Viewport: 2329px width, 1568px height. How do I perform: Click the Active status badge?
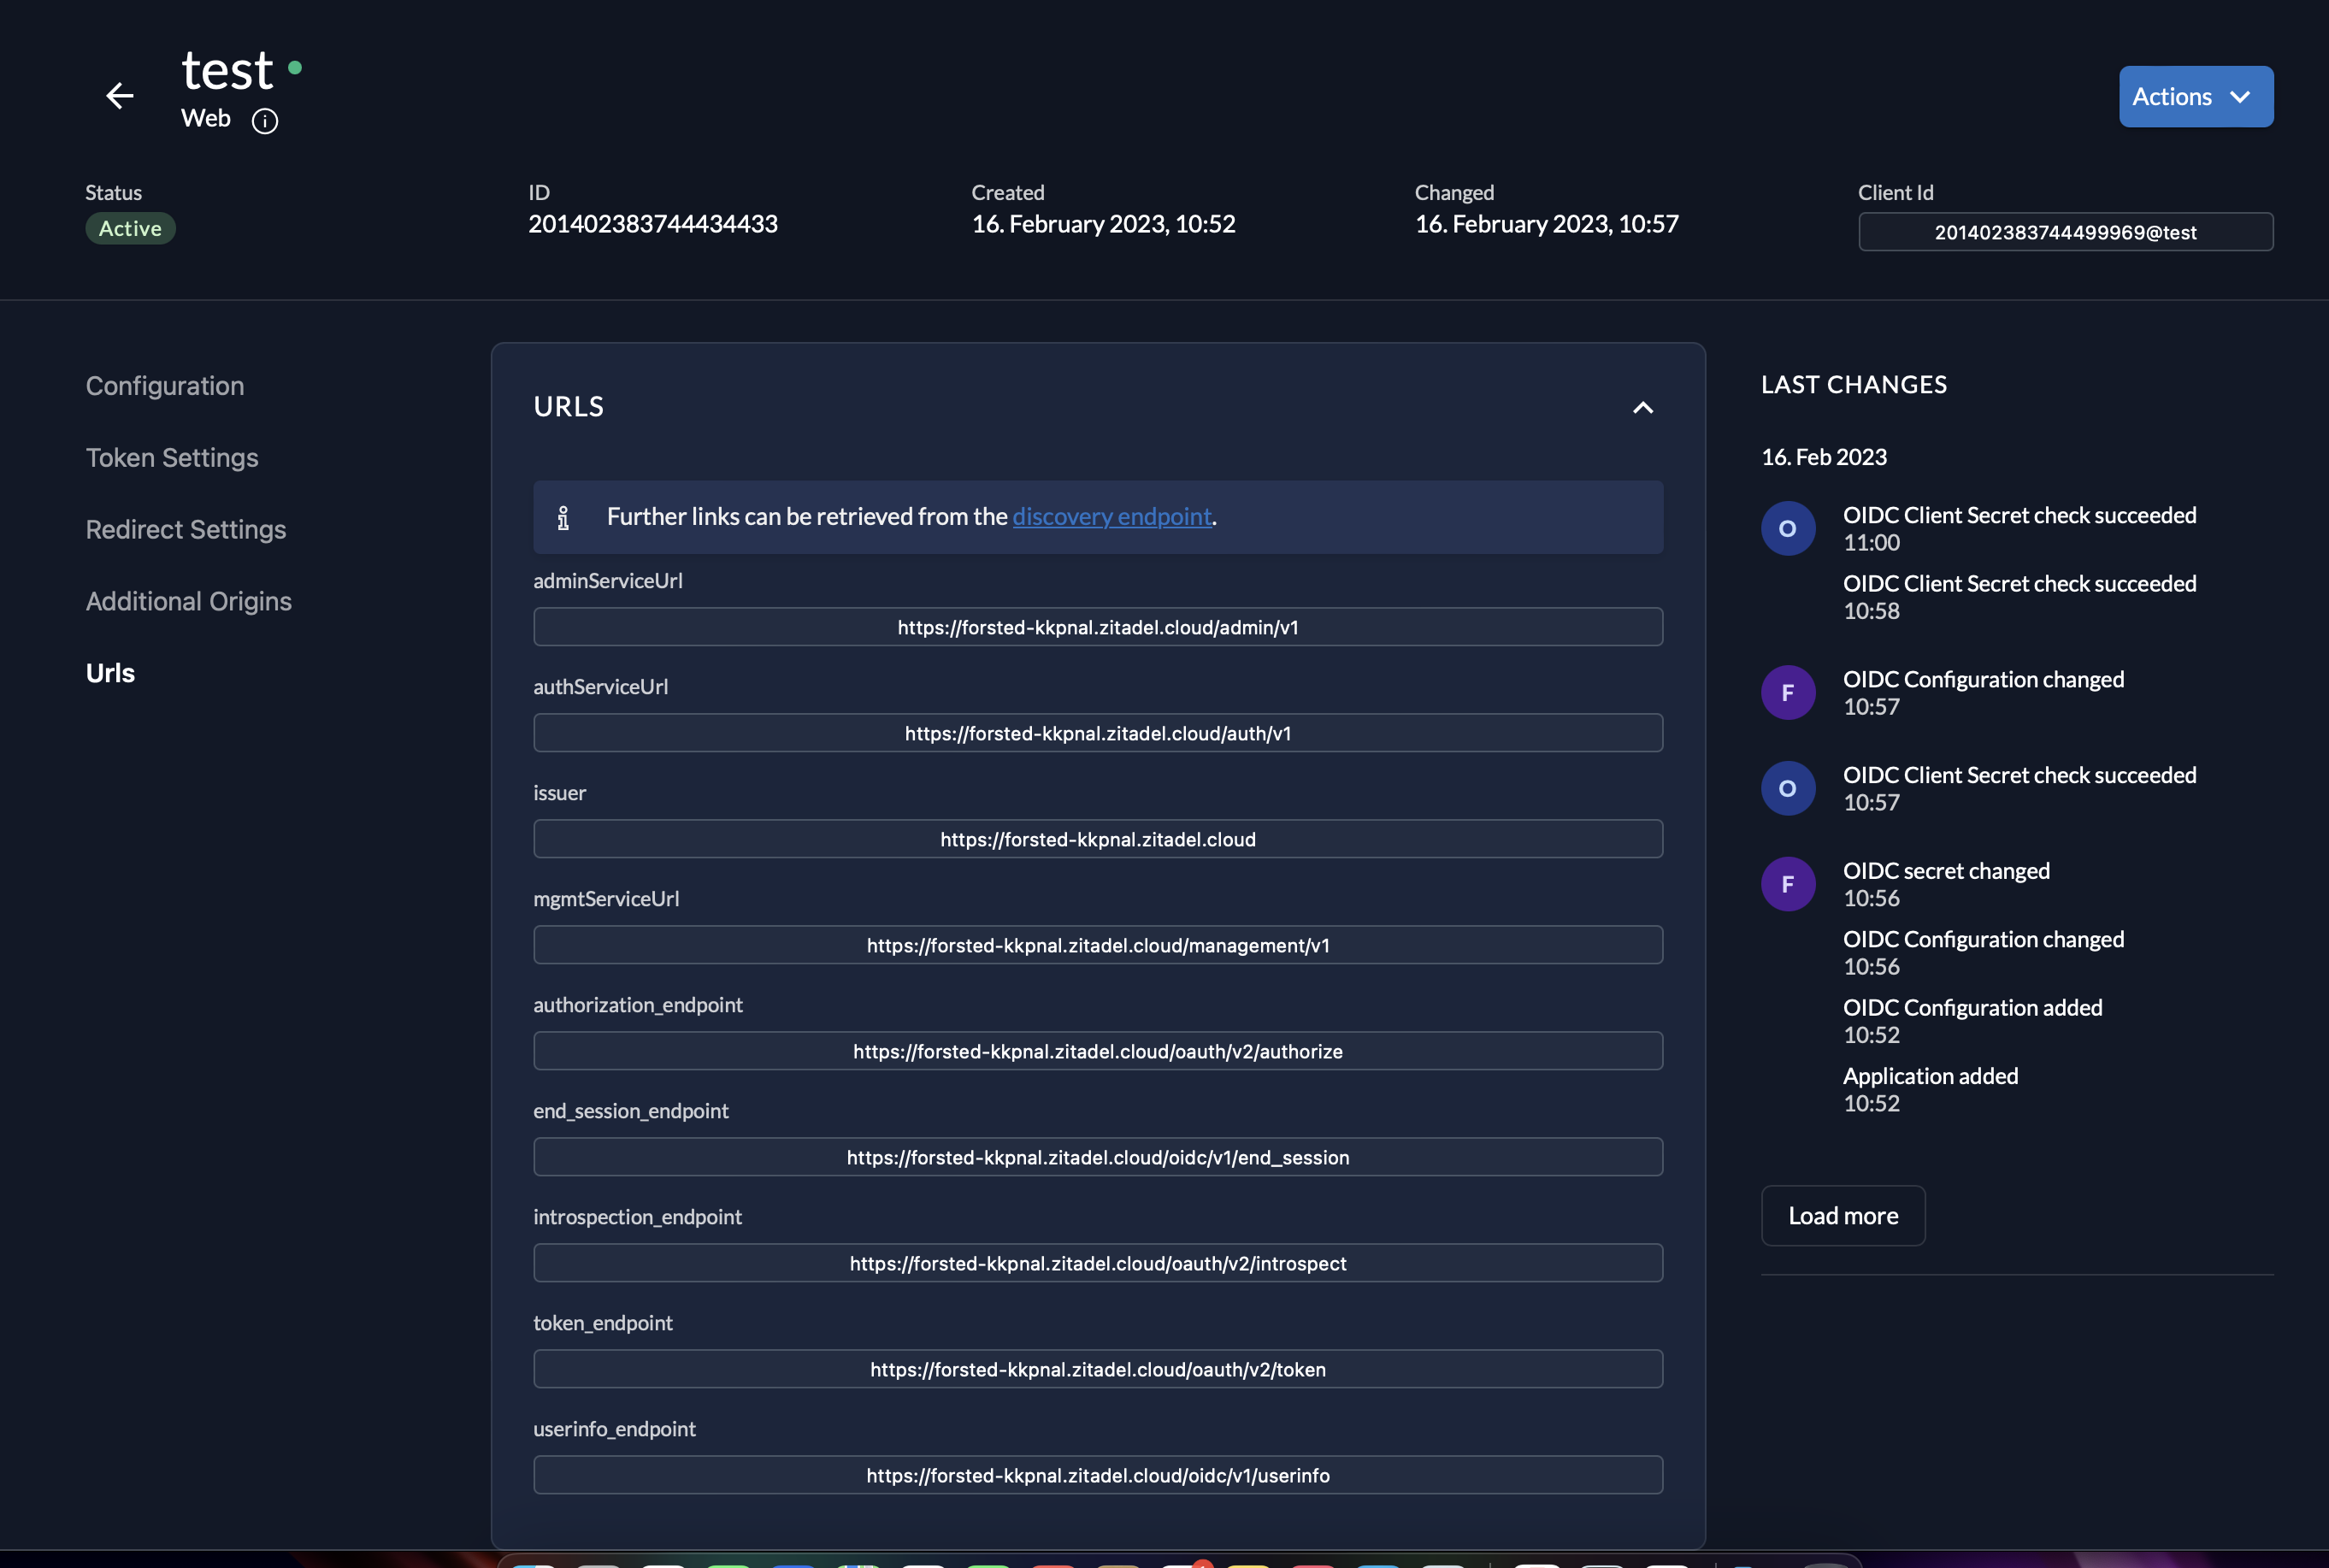130,229
